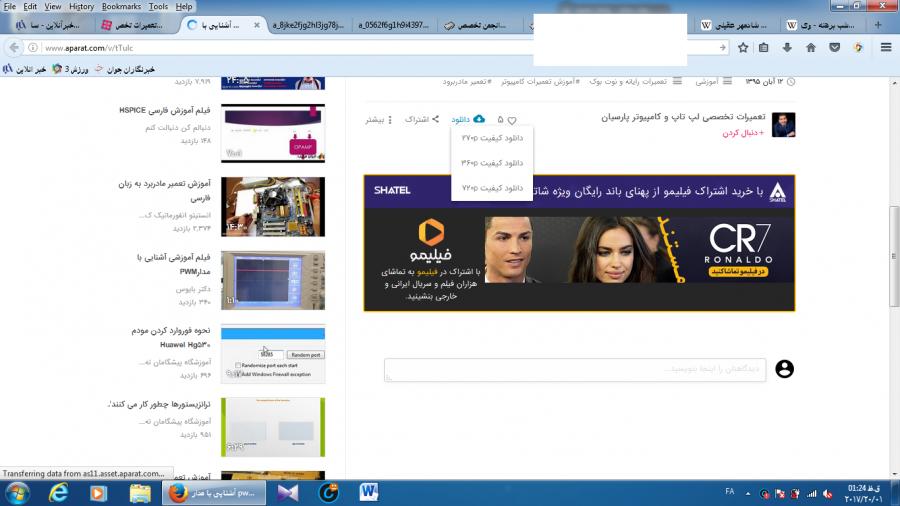Screen dimensions: 900x506
Task: Open the PWM circuit video thumbnail
Action: (x=273, y=280)
